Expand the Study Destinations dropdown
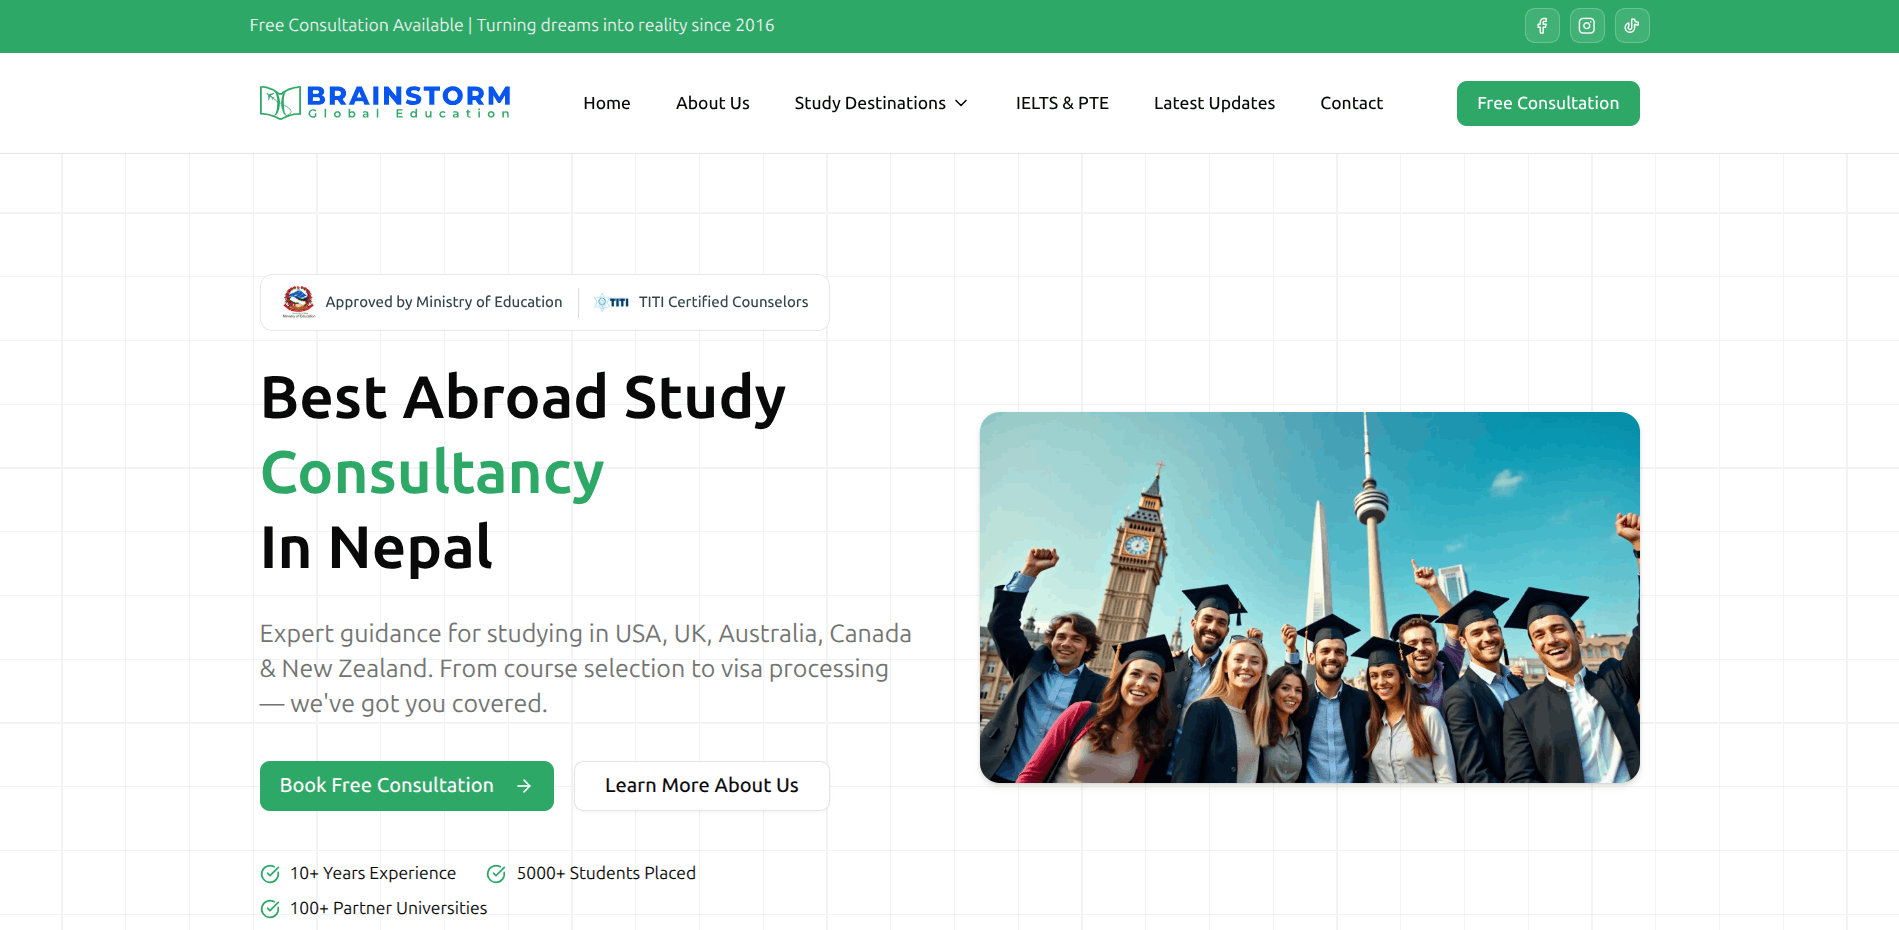1899x930 pixels. click(880, 103)
